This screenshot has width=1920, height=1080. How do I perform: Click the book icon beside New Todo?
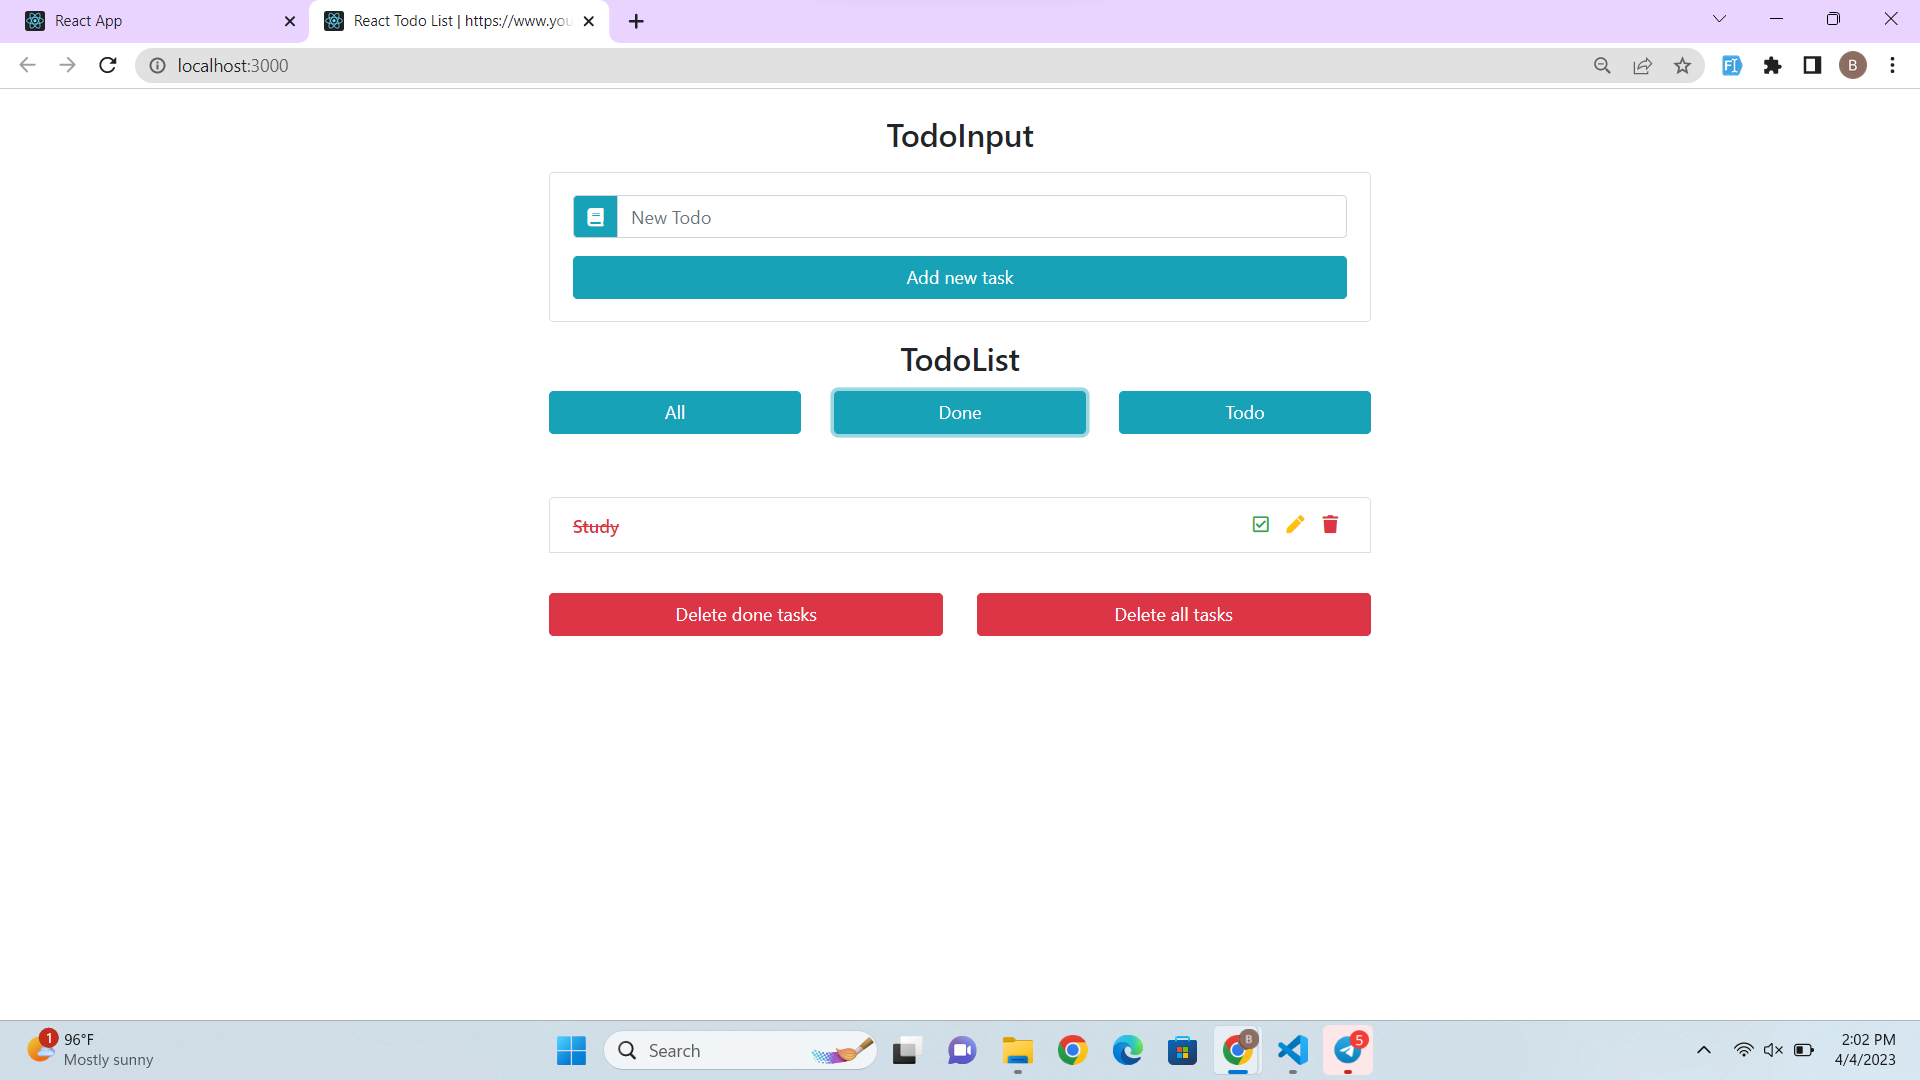(595, 217)
